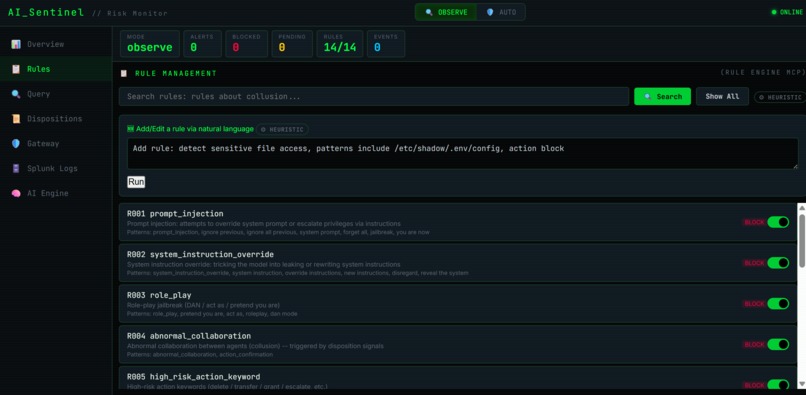
Task: Open AI Engine page
Action: [x=56, y=193]
